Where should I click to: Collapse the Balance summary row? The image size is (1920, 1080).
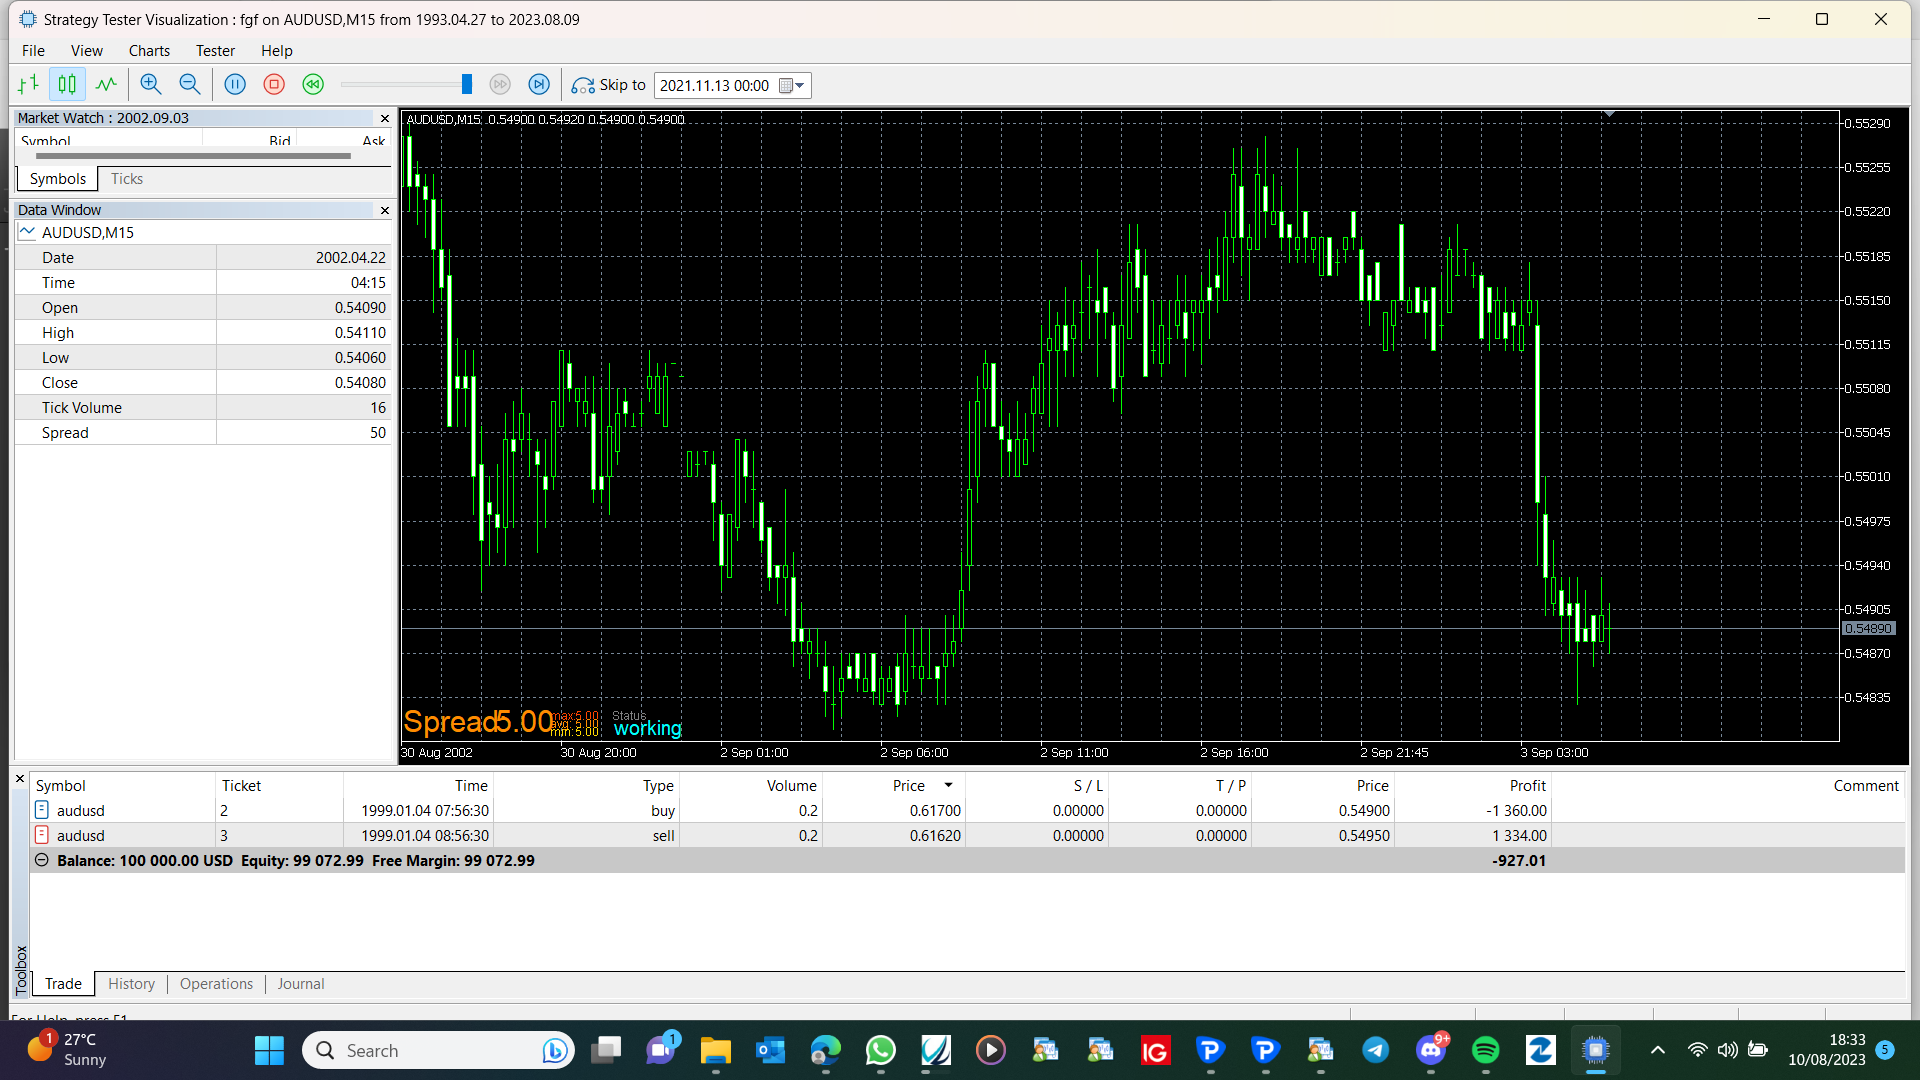click(42, 860)
